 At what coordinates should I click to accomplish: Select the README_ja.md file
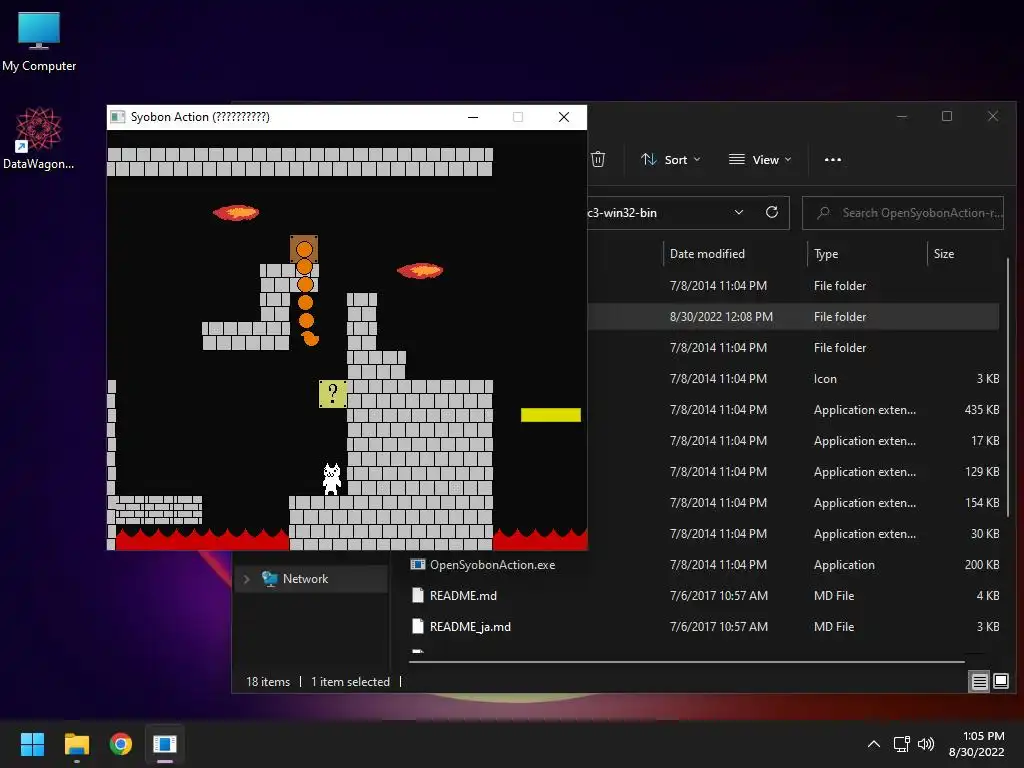tap(470, 627)
